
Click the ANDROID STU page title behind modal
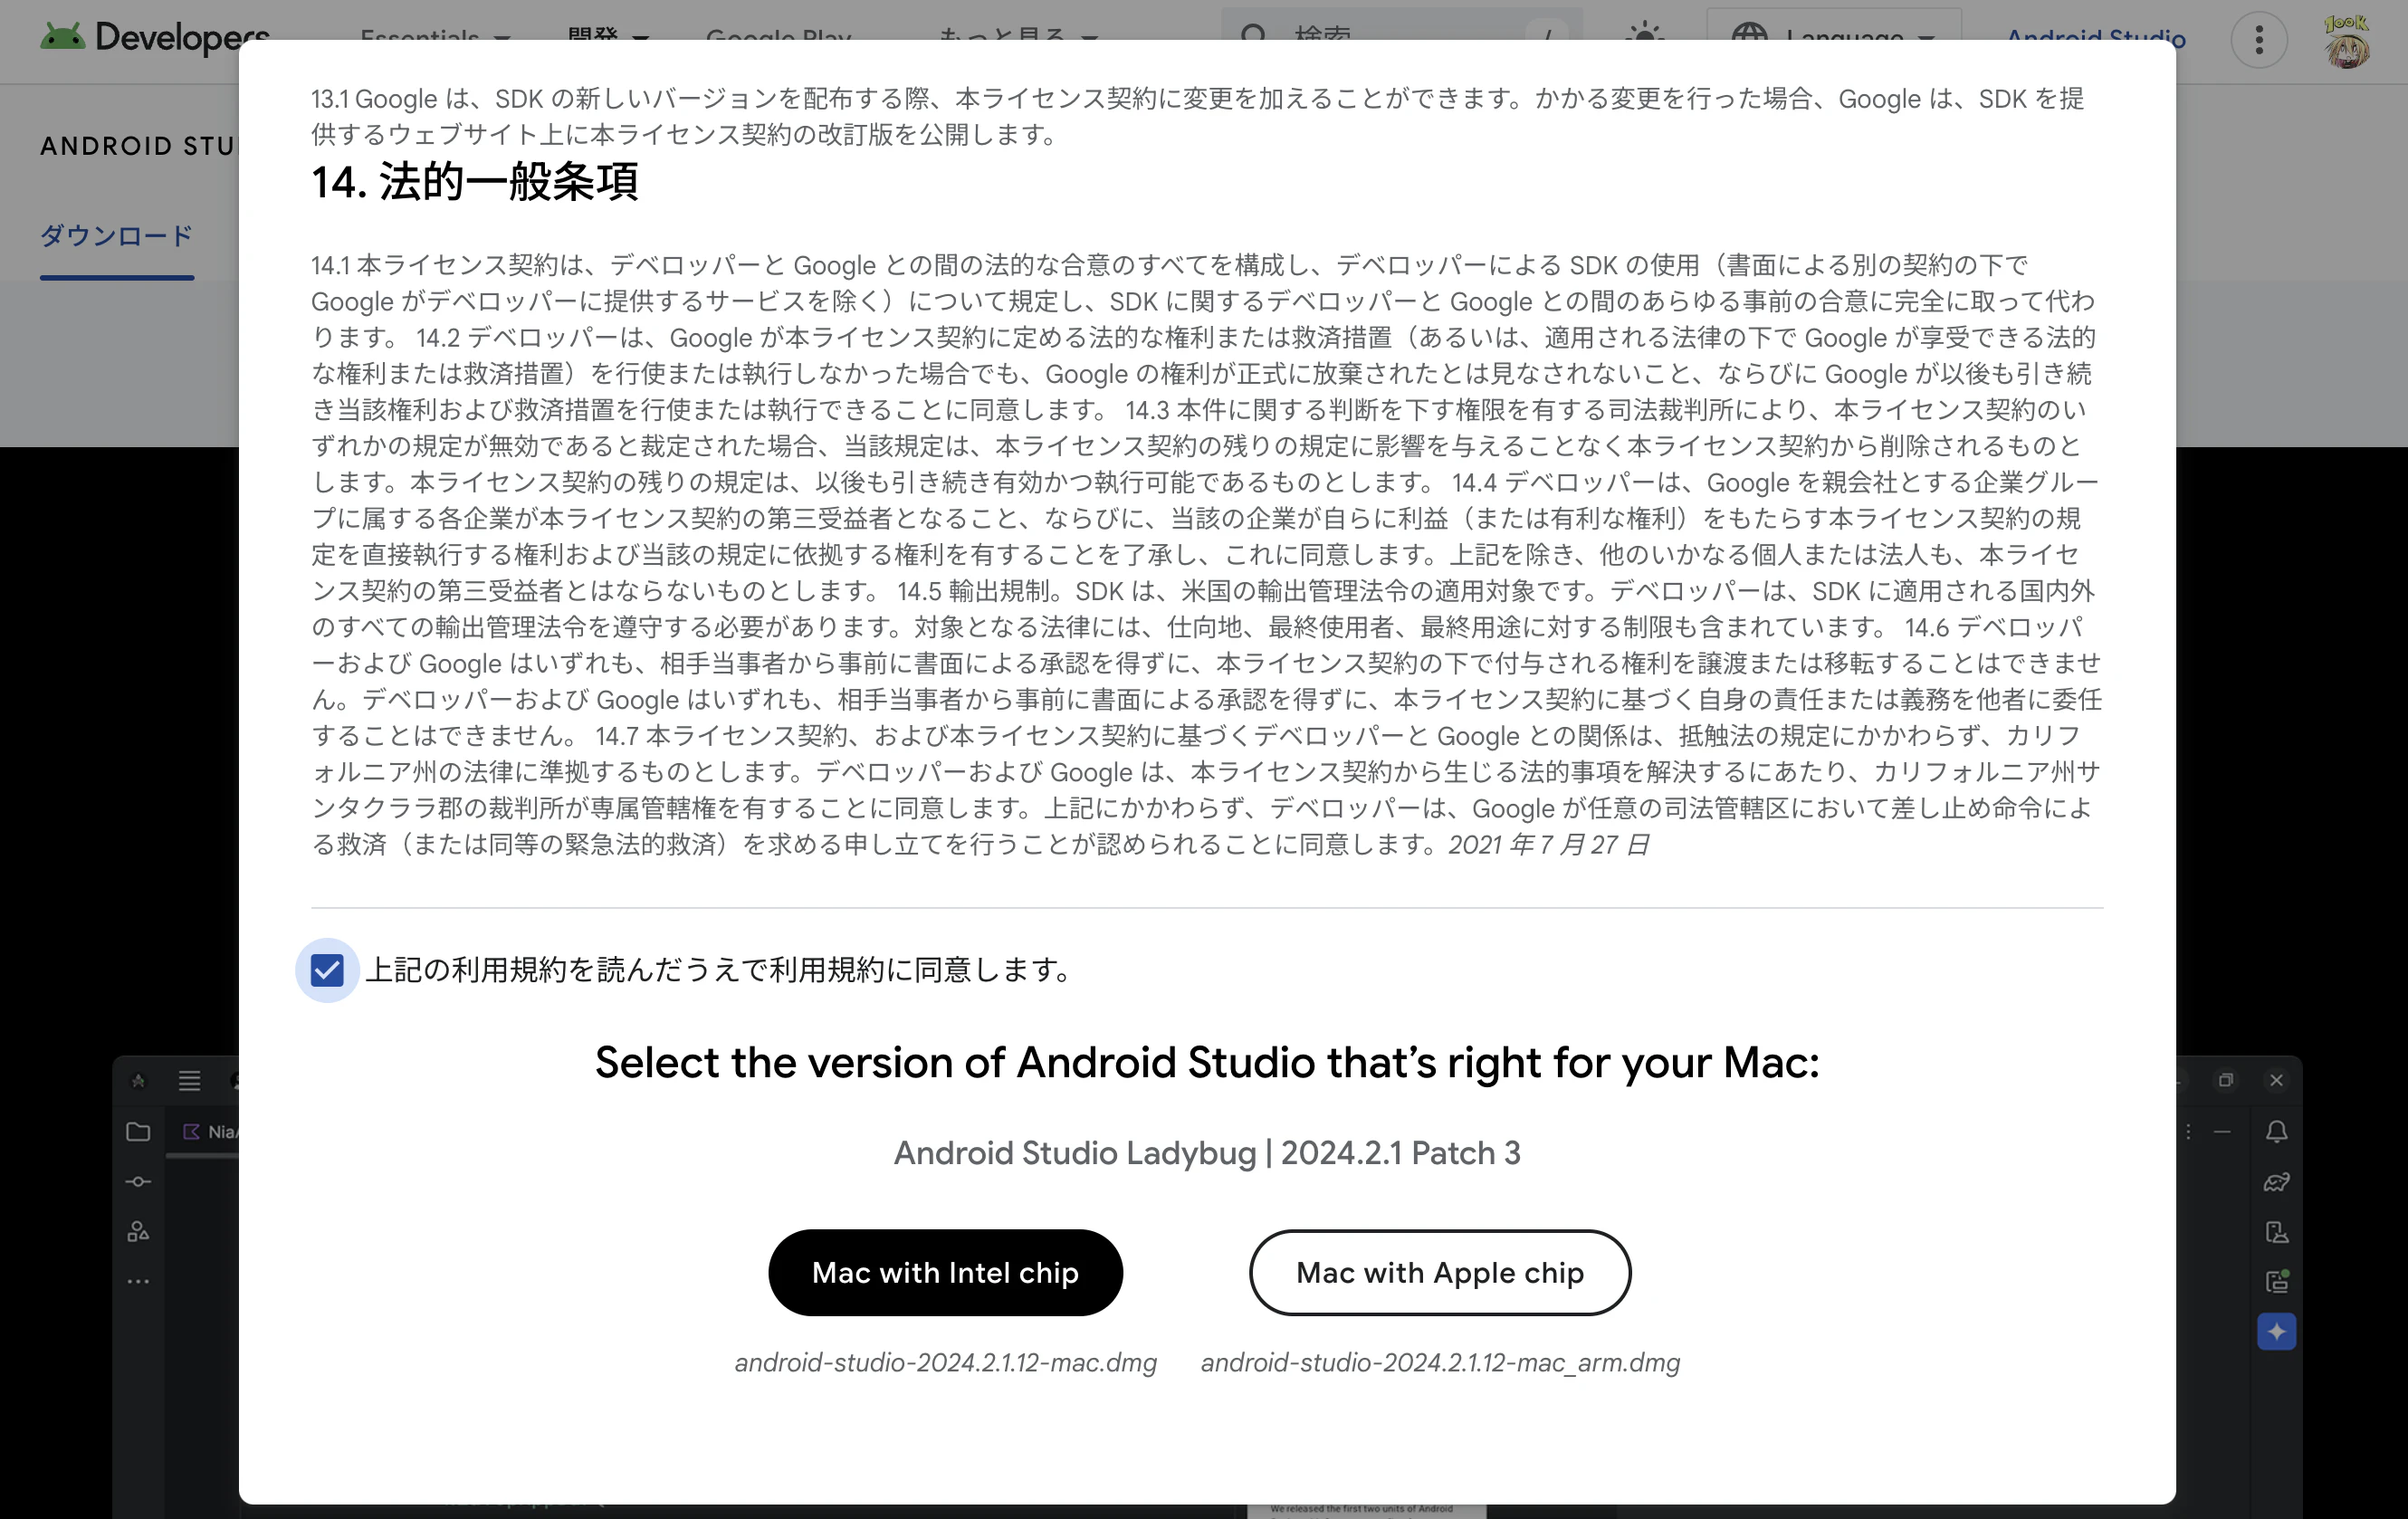(x=138, y=146)
